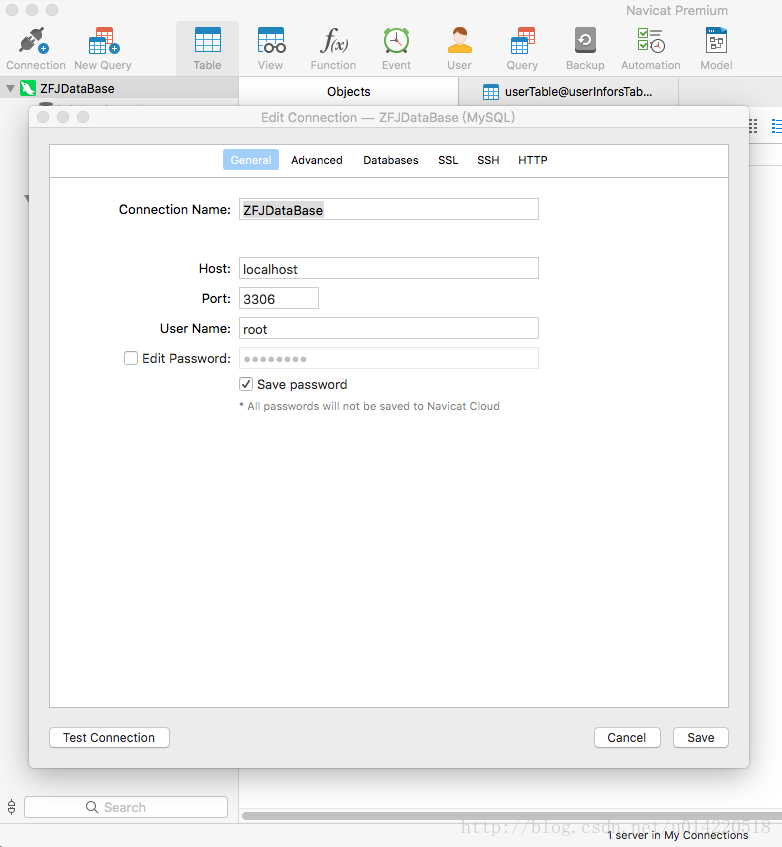Open the Automation toolbar icon

[651, 41]
